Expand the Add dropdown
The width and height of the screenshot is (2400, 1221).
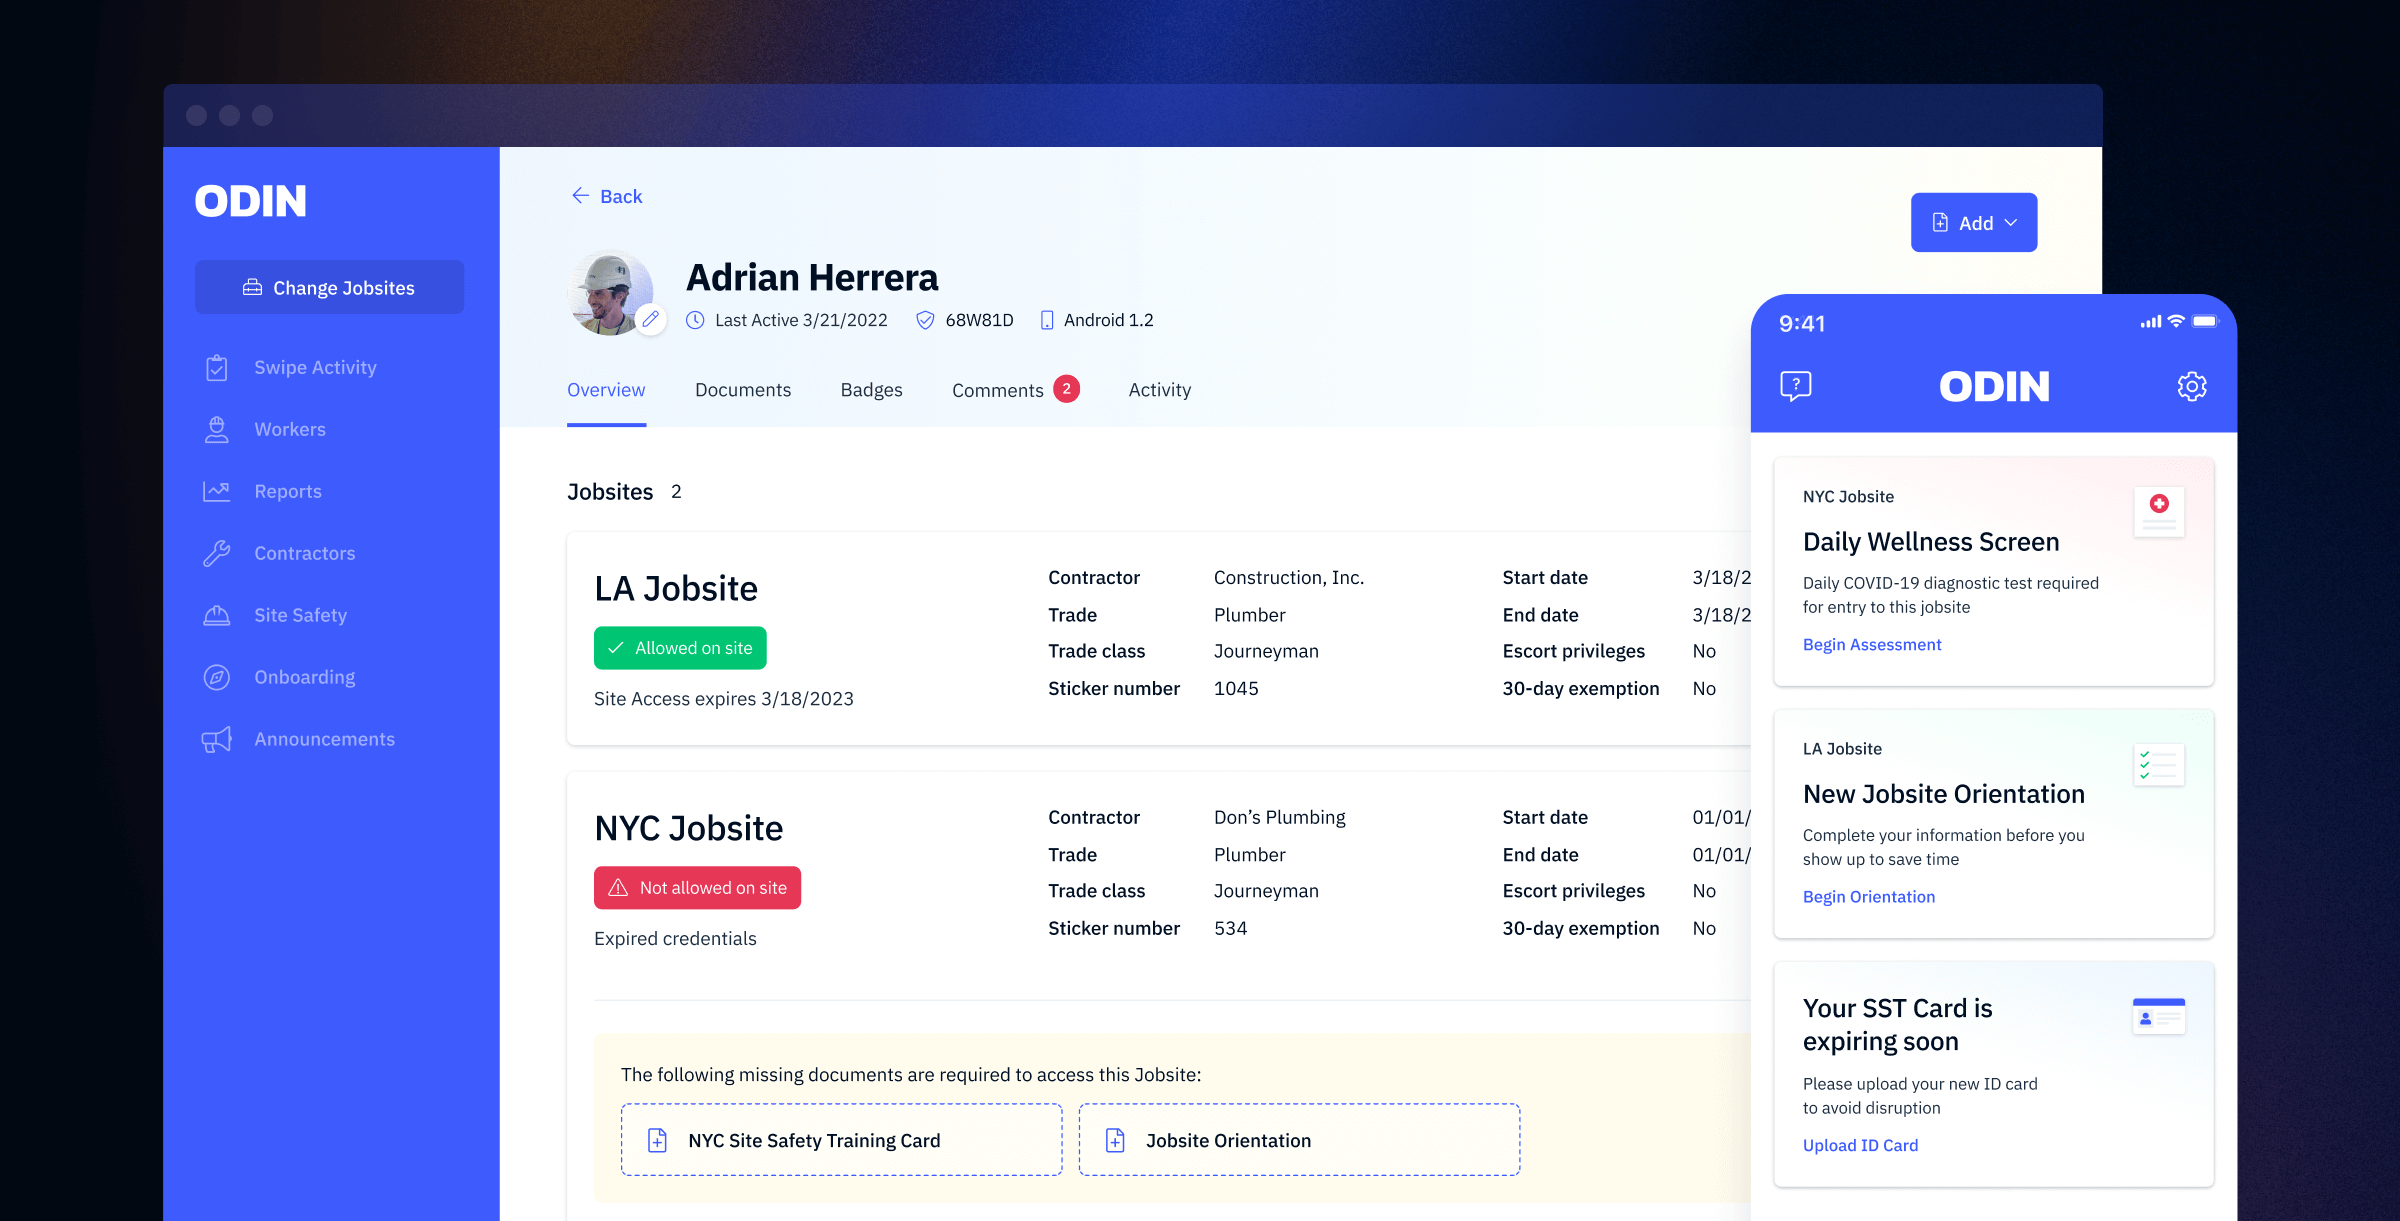[1973, 222]
